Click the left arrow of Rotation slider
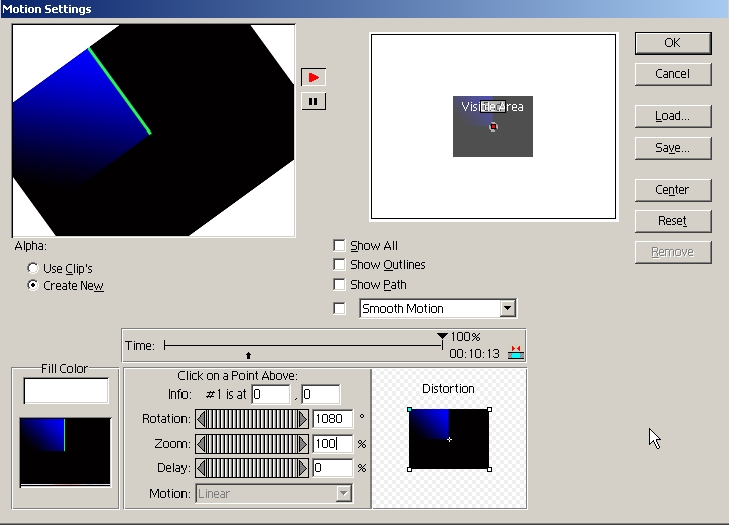Image resolution: width=729 pixels, height=525 pixels. click(x=200, y=419)
